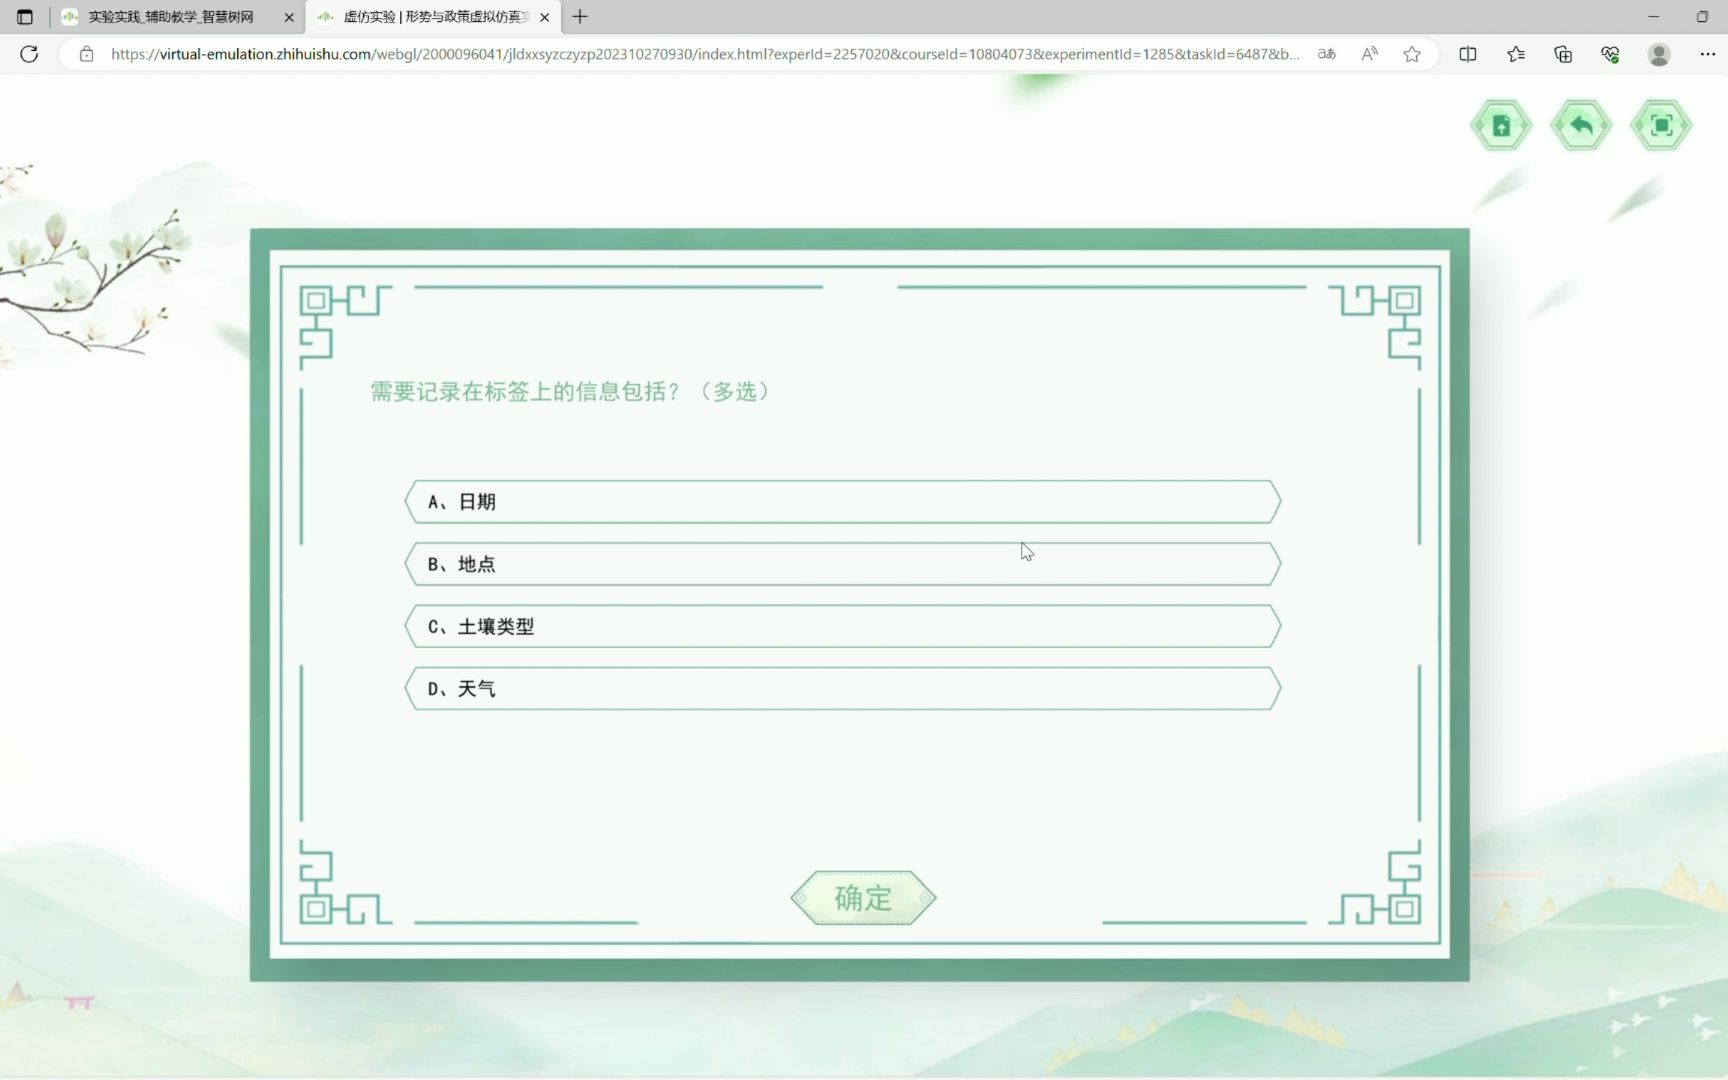Viewport: 1728px width, 1080px height.
Task: Open user profile avatar
Action: coord(1659,54)
